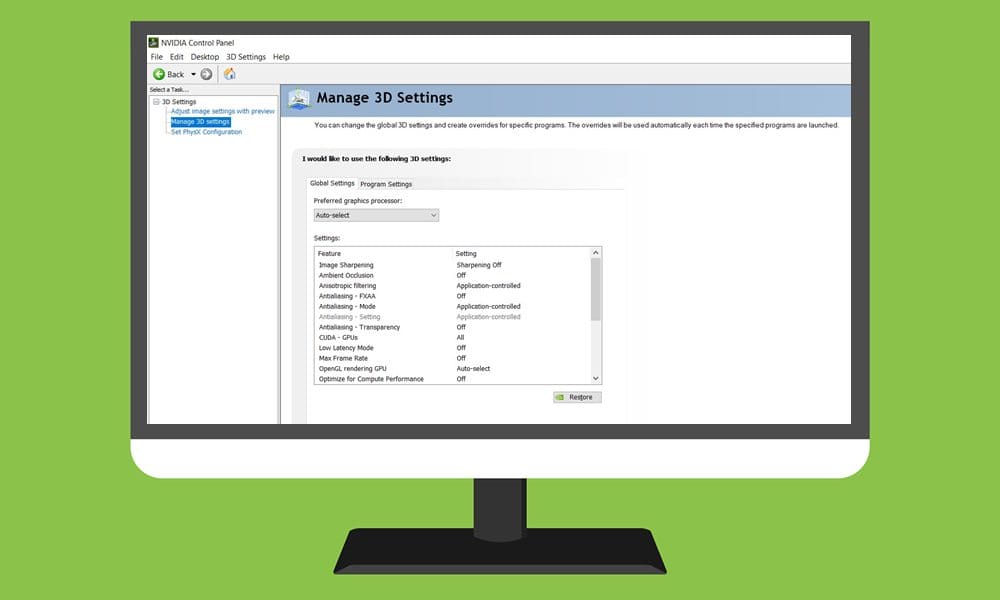Image resolution: width=1000 pixels, height=600 pixels.
Task: Select the Image Sharpening row
Action: point(453,265)
